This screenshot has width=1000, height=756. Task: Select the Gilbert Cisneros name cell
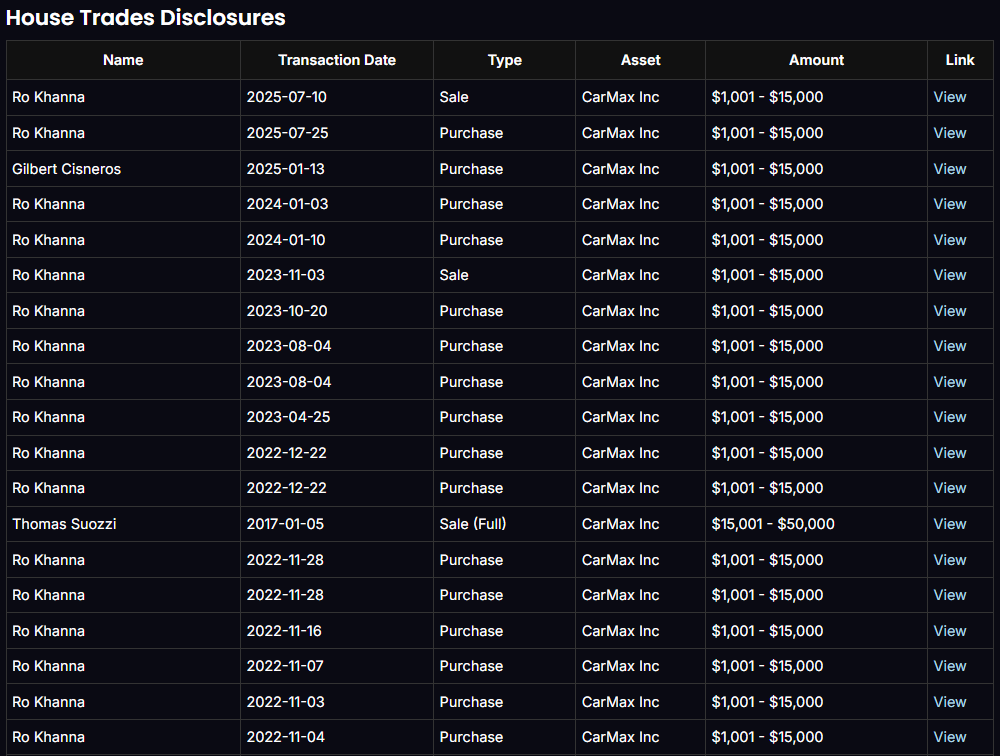point(66,169)
